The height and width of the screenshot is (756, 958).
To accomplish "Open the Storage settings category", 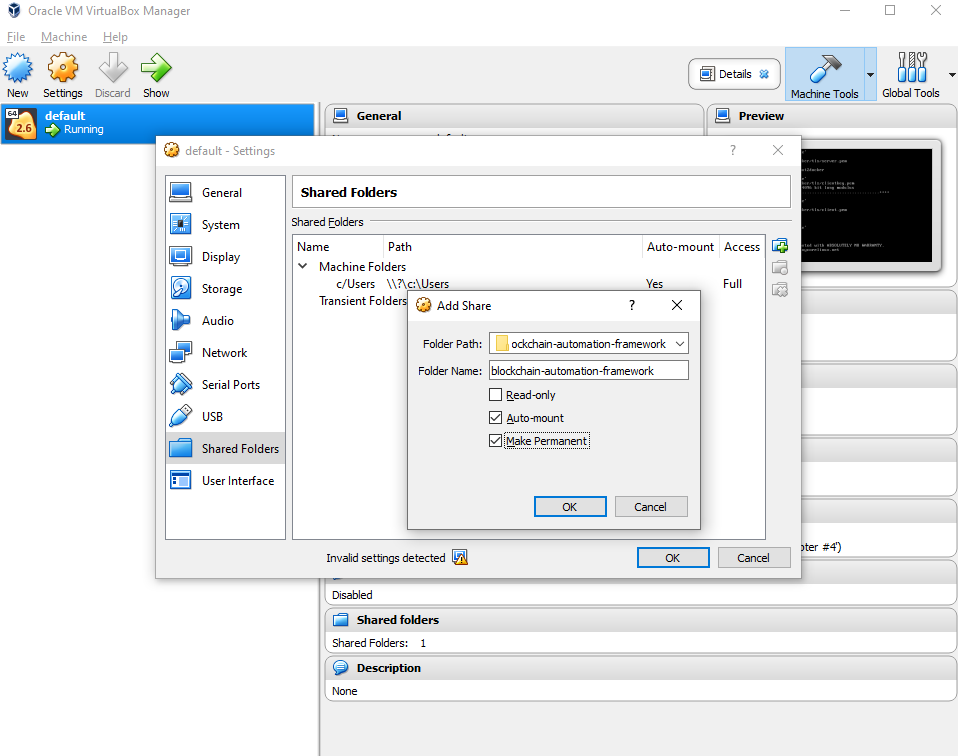I will click(x=225, y=288).
